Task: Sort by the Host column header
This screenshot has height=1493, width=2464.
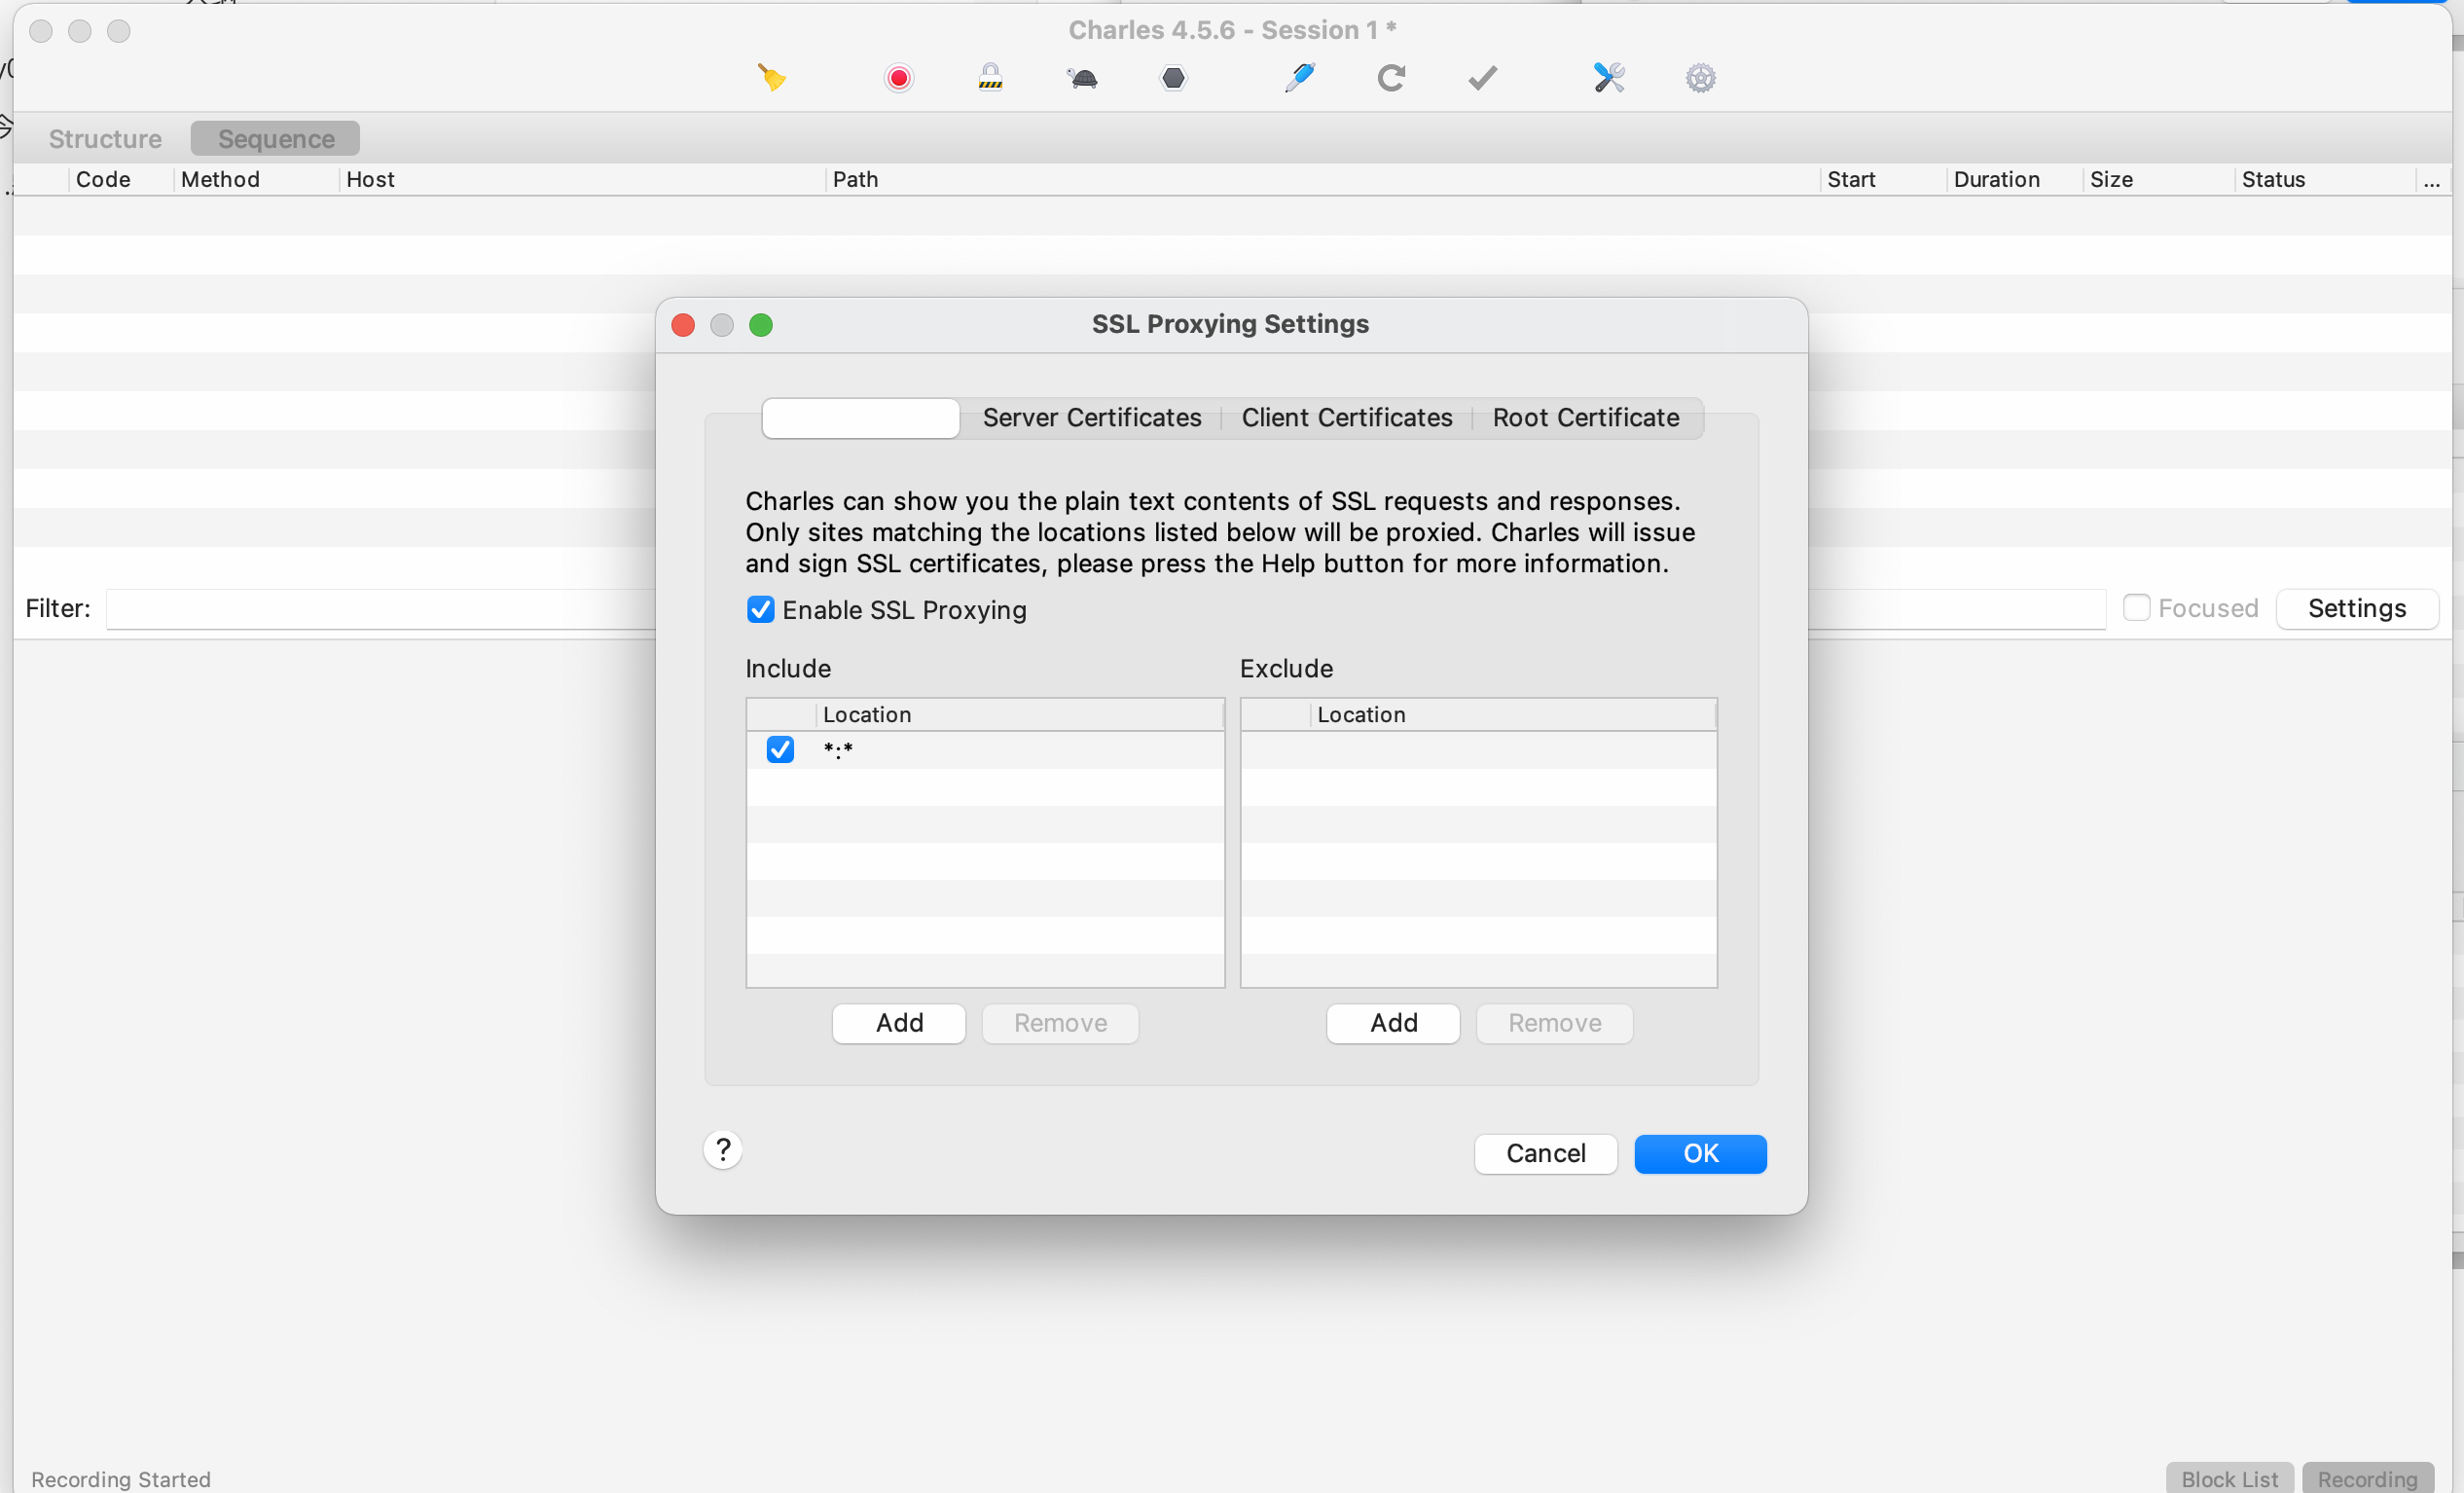Action: (582, 179)
